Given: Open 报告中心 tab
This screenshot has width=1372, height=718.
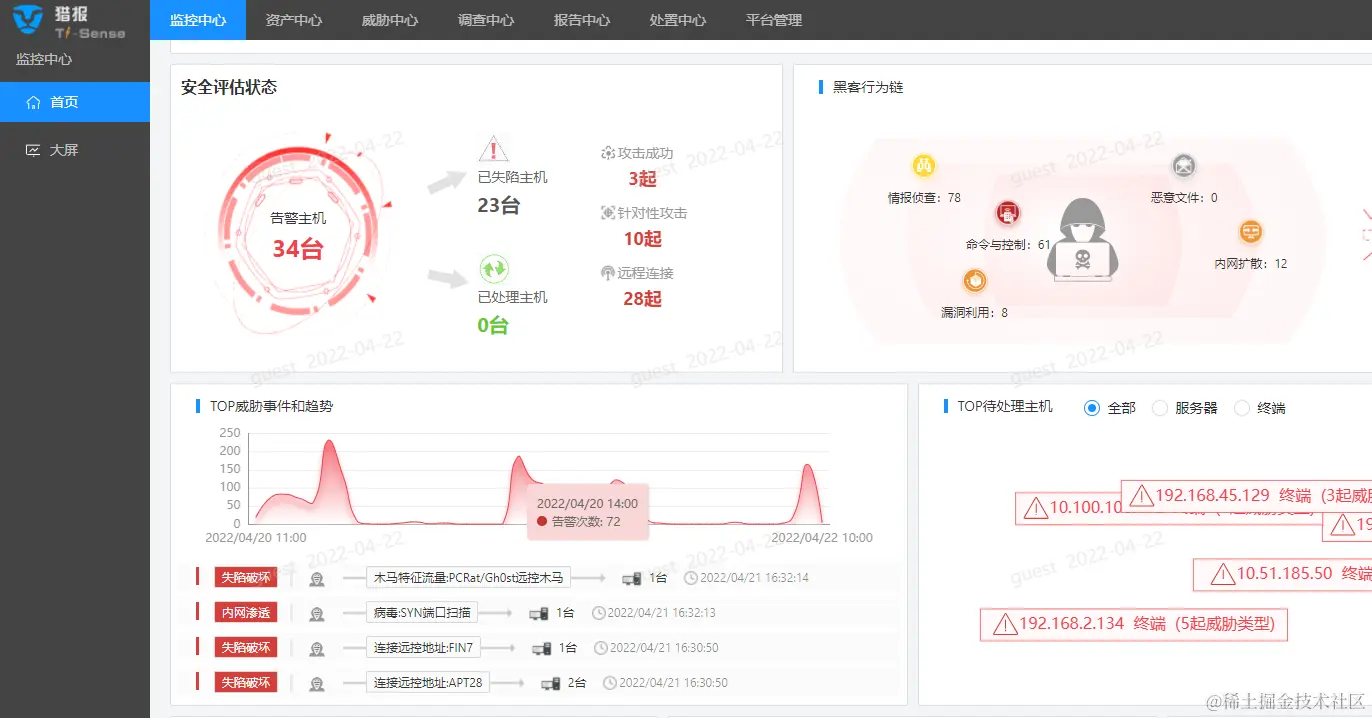Looking at the screenshot, I should 582,20.
